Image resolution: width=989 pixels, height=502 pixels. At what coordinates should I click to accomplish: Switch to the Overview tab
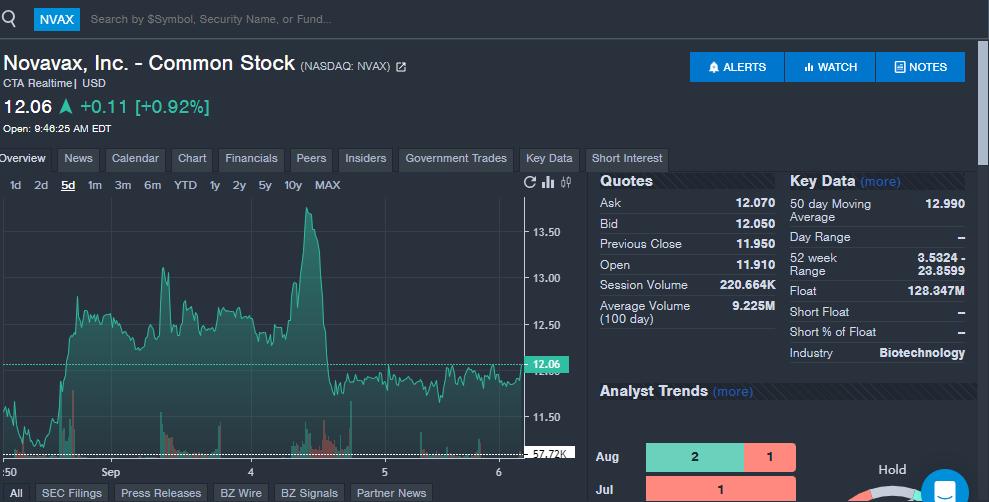pos(23,159)
